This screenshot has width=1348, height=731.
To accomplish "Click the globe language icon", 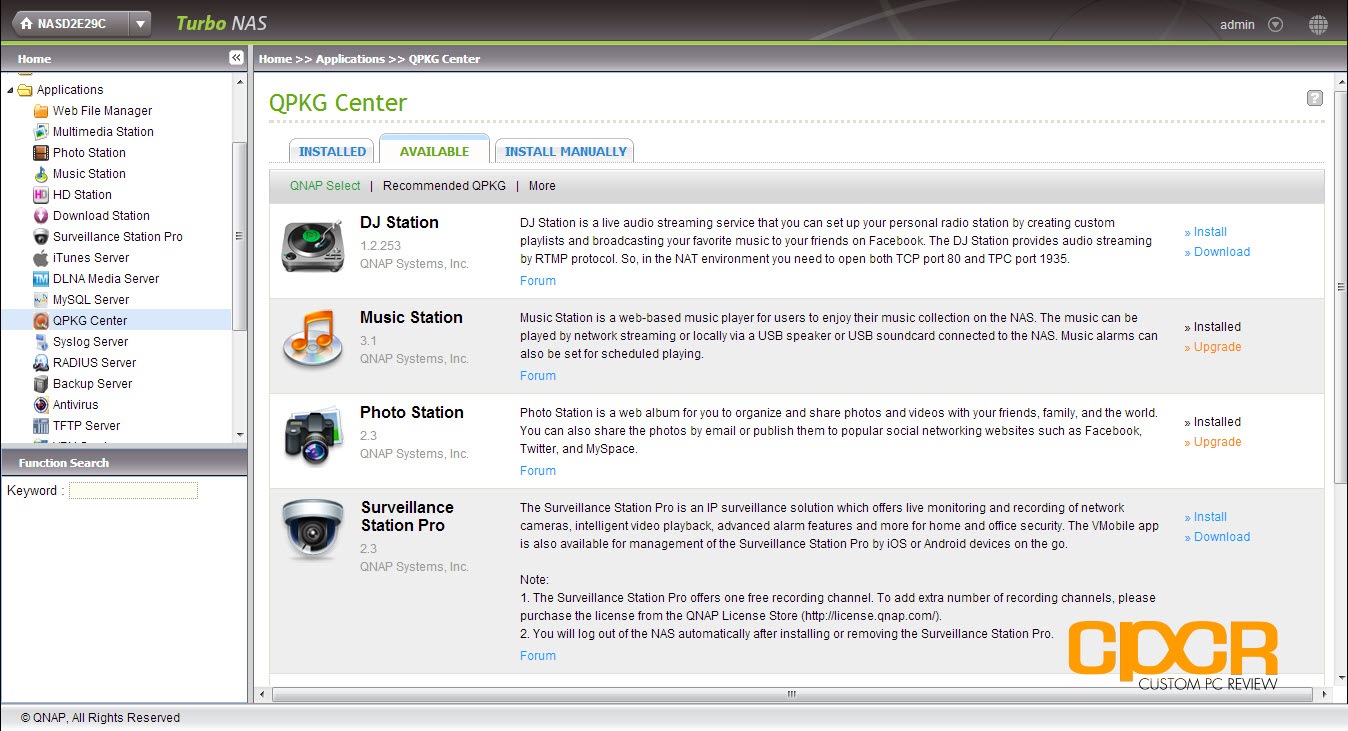I will click(1318, 25).
